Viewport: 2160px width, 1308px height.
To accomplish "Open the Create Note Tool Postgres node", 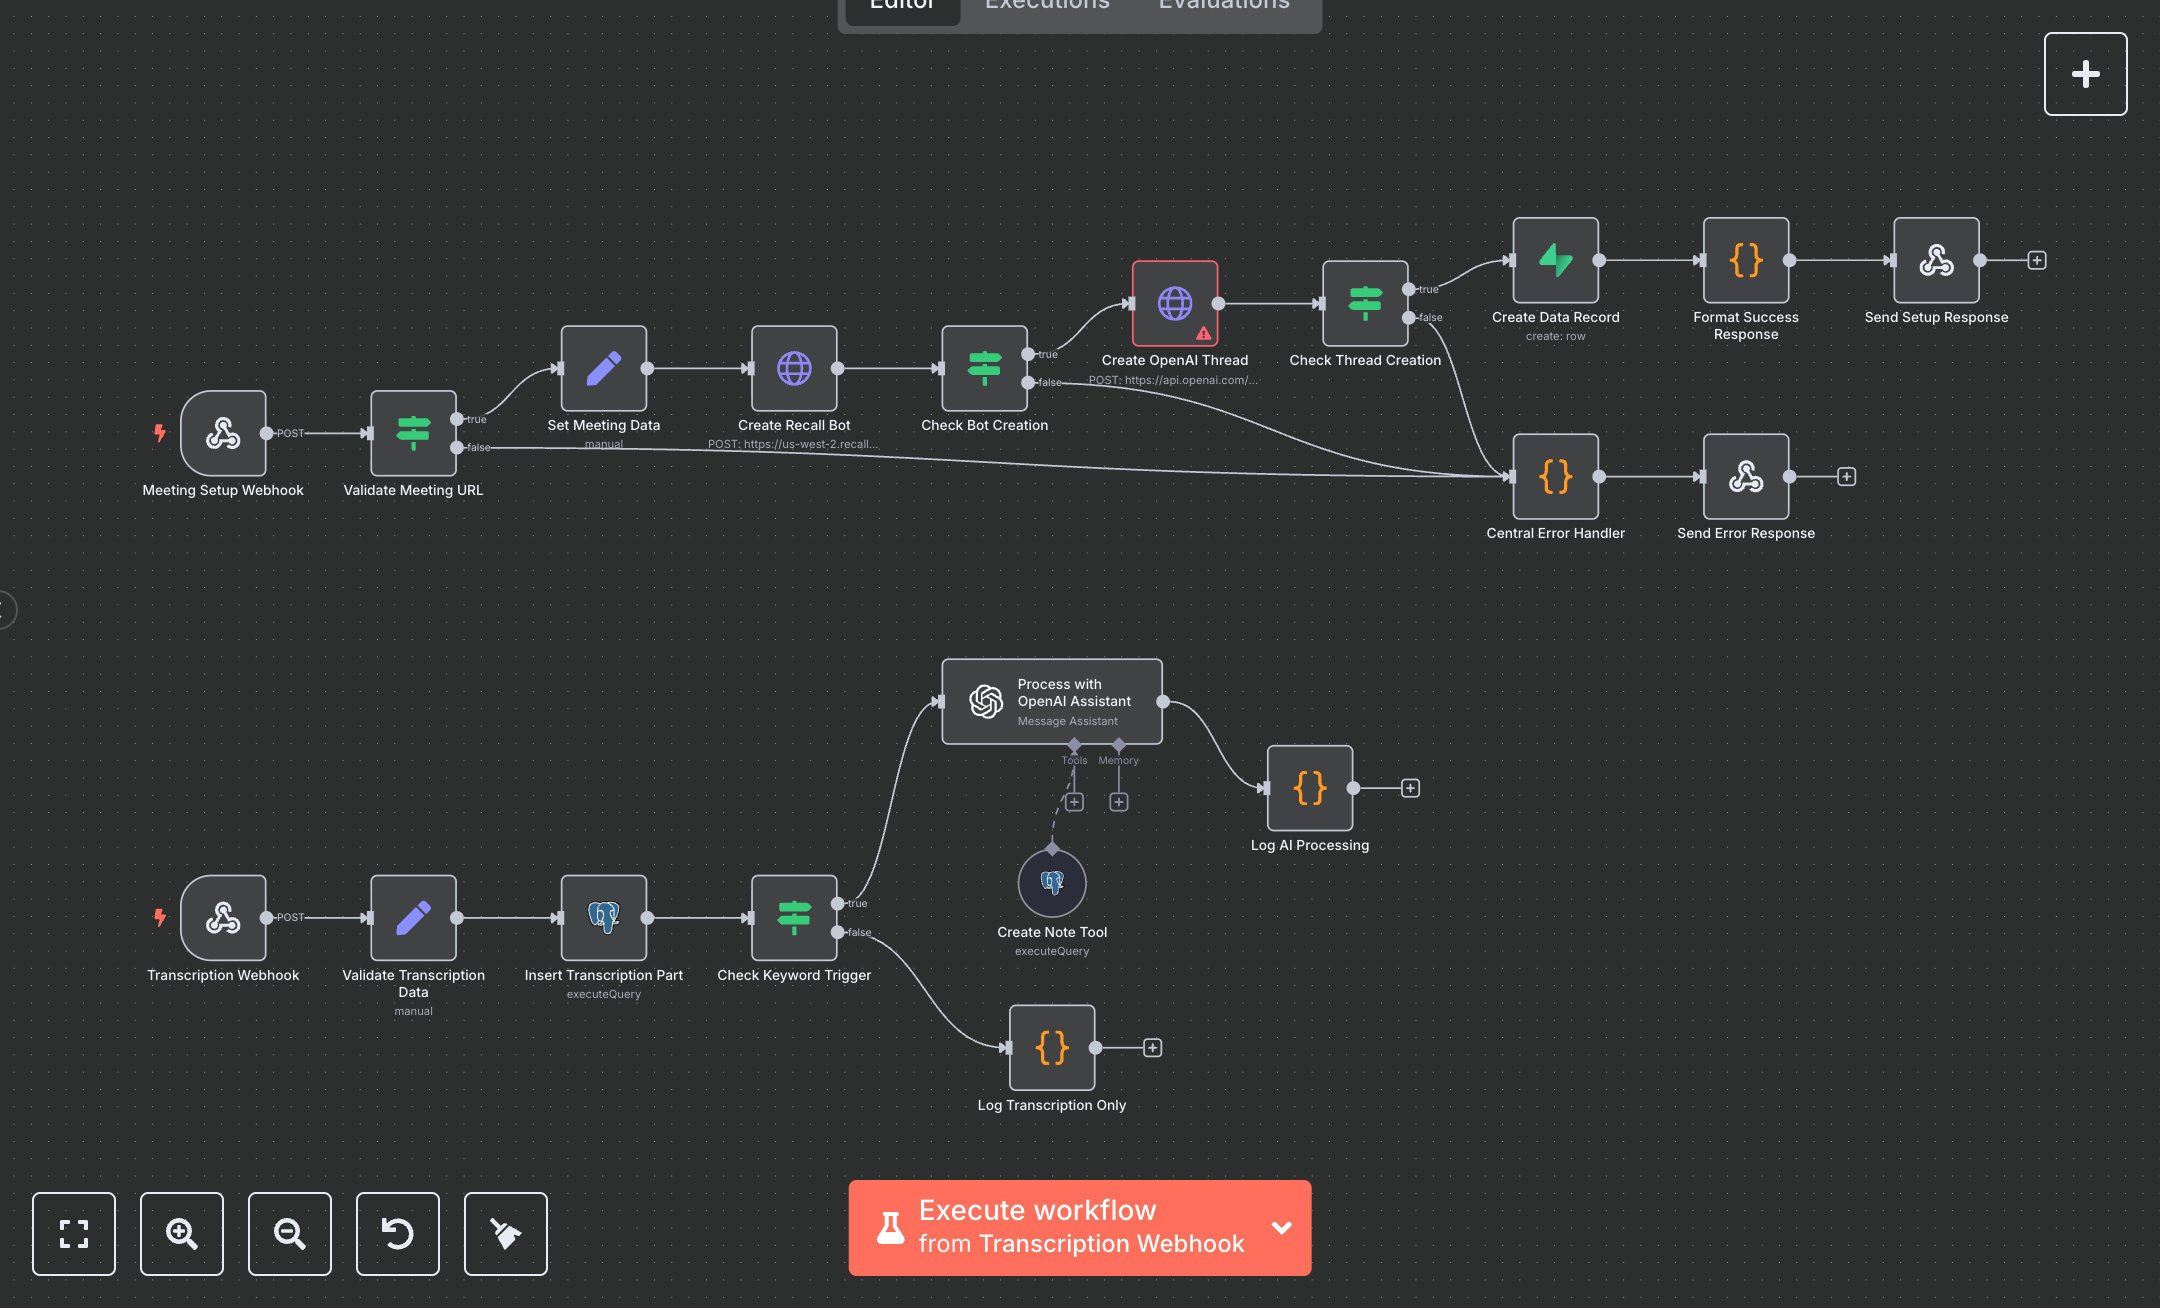I will click(x=1051, y=883).
